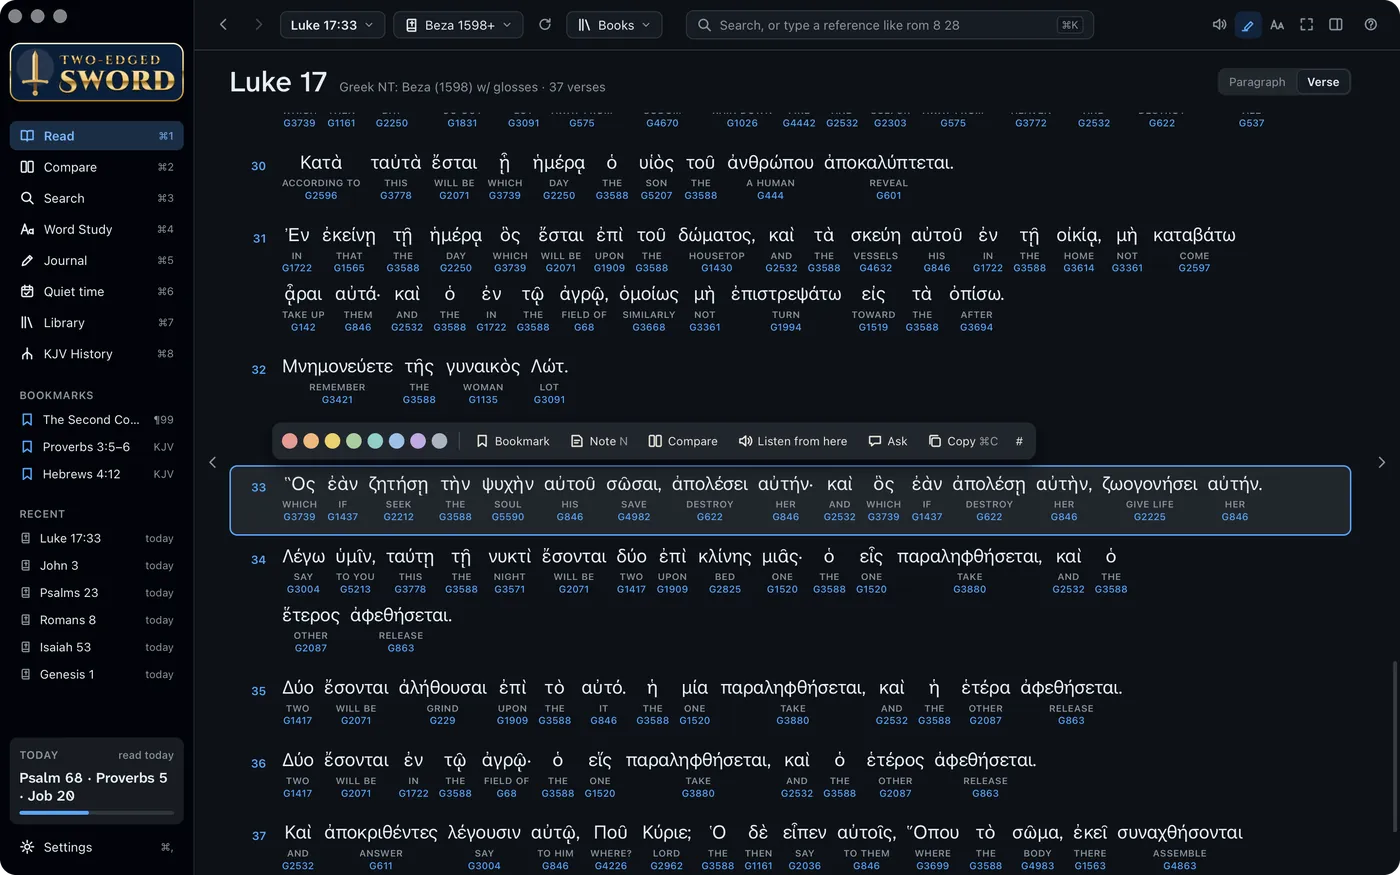
Task: Open recent item John 3
Action: (x=97, y=565)
